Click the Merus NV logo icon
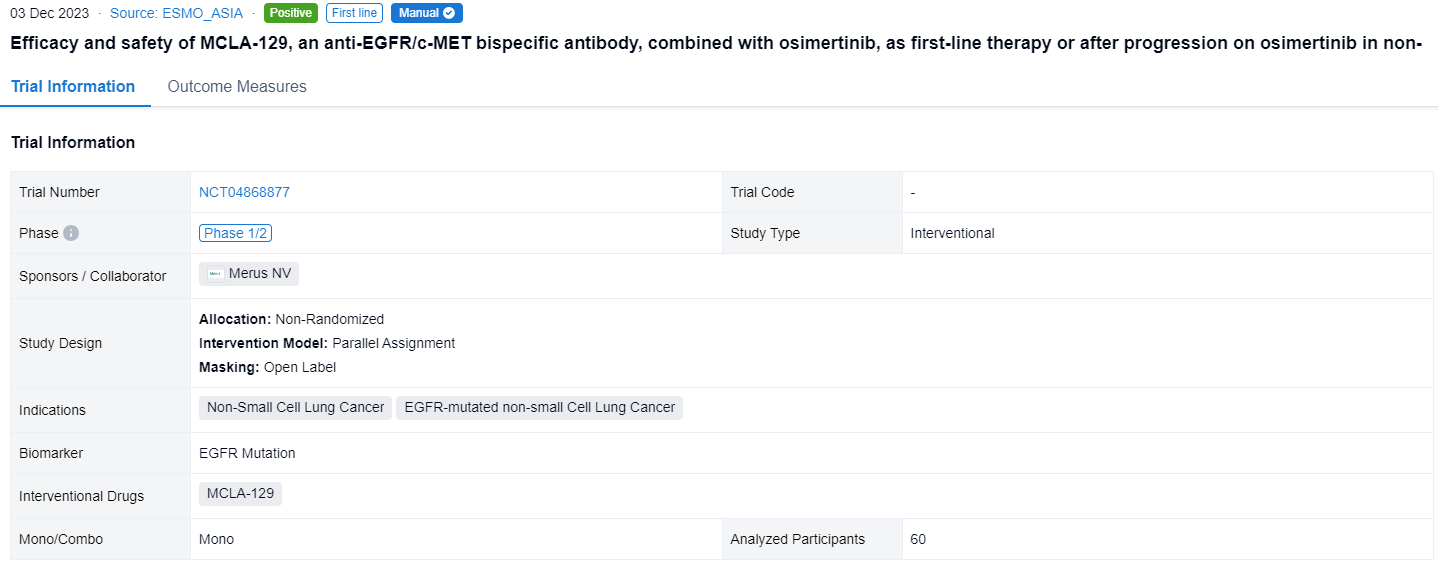 click(x=216, y=274)
